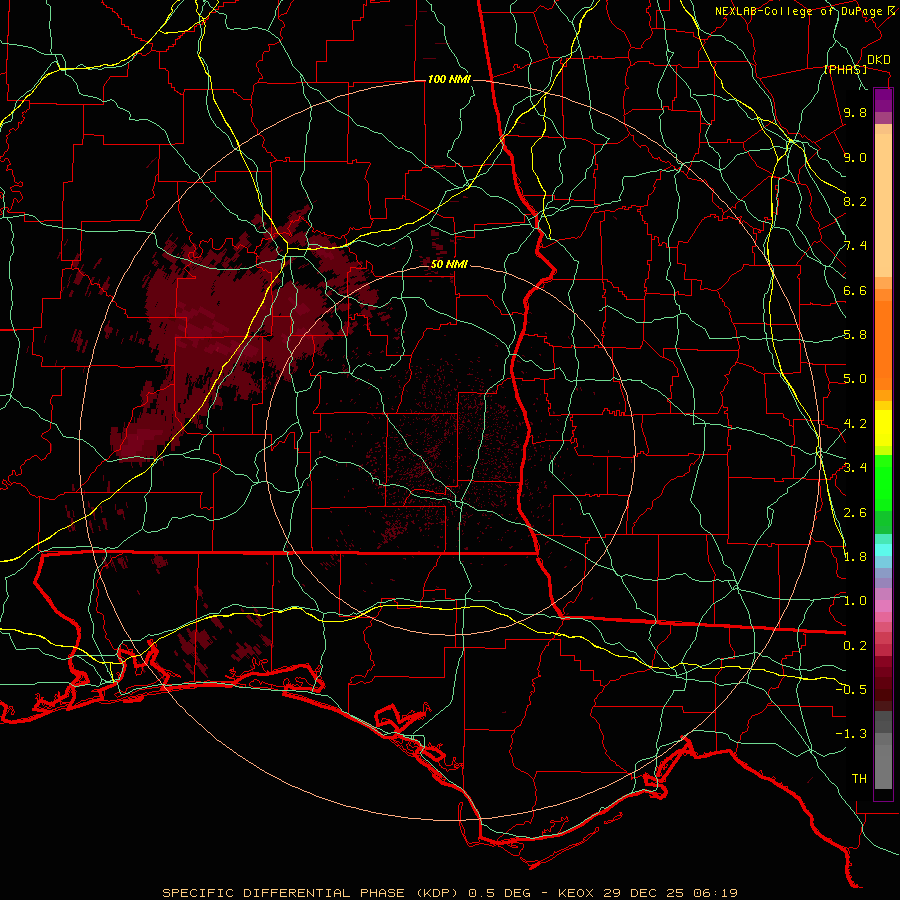Screen dimensions: 900x900
Task: Click the 50 NMI range ring label
Action: (449, 264)
